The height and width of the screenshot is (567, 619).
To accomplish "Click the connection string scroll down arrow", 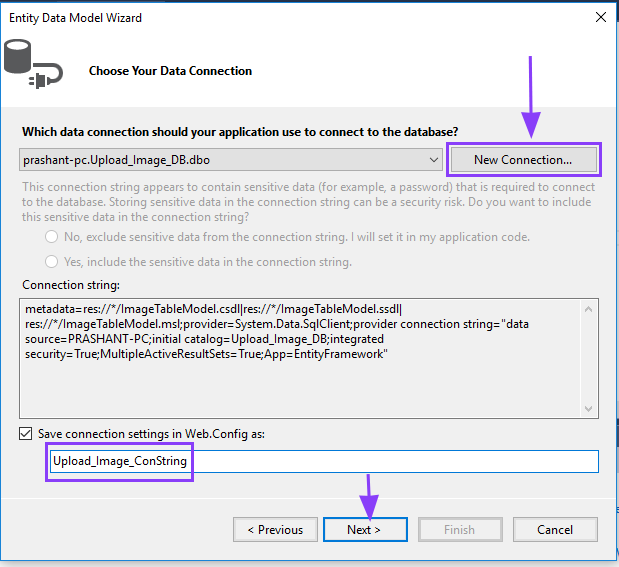I will tap(589, 407).
